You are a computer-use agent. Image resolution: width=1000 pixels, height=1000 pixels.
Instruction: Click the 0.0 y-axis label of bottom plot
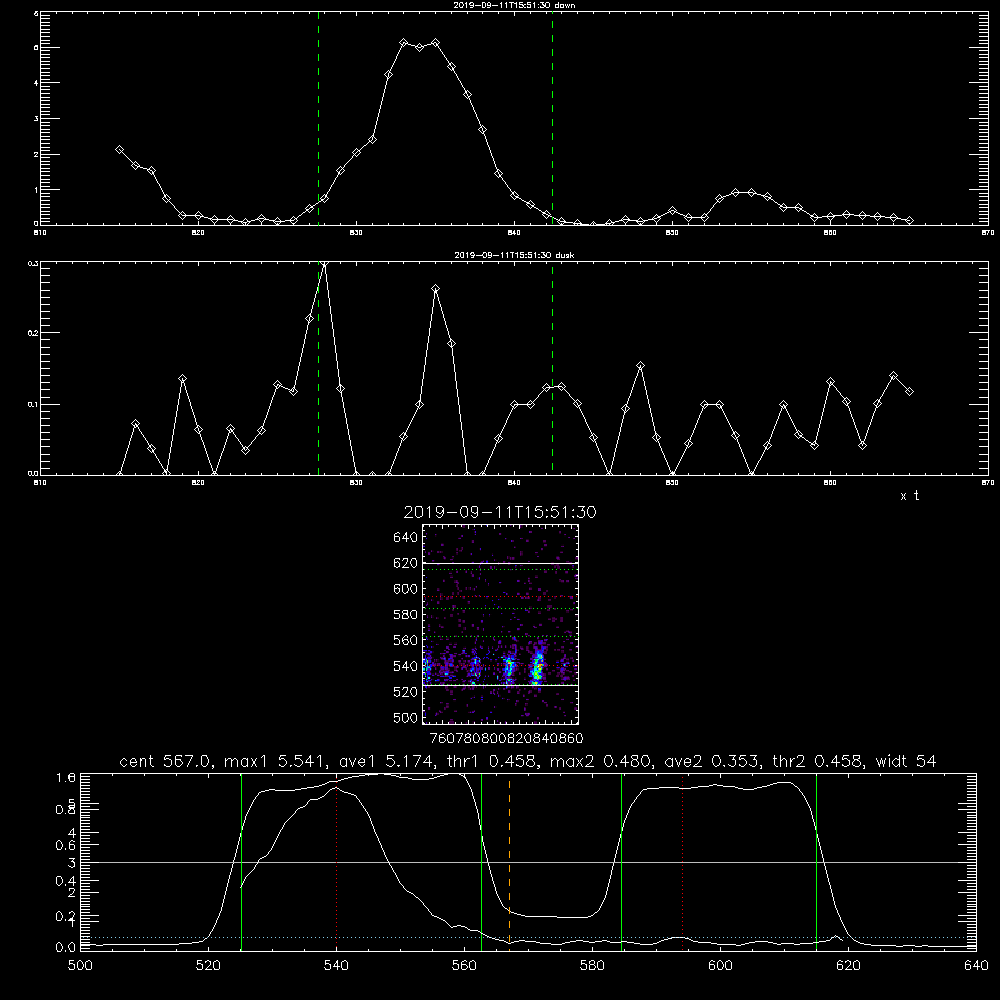pos(66,947)
